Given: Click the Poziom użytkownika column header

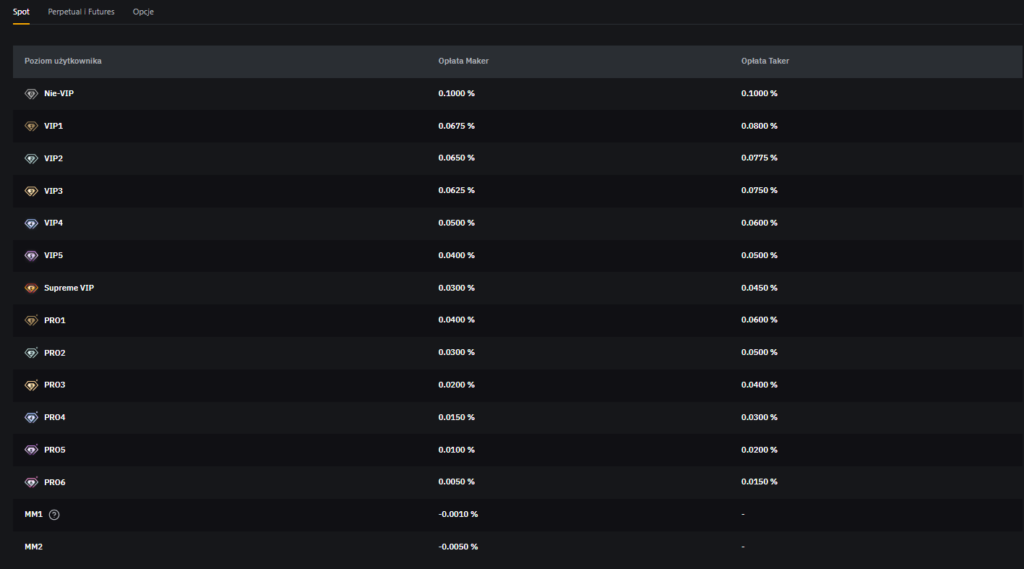Looking at the screenshot, I should pyautogui.click(x=63, y=61).
